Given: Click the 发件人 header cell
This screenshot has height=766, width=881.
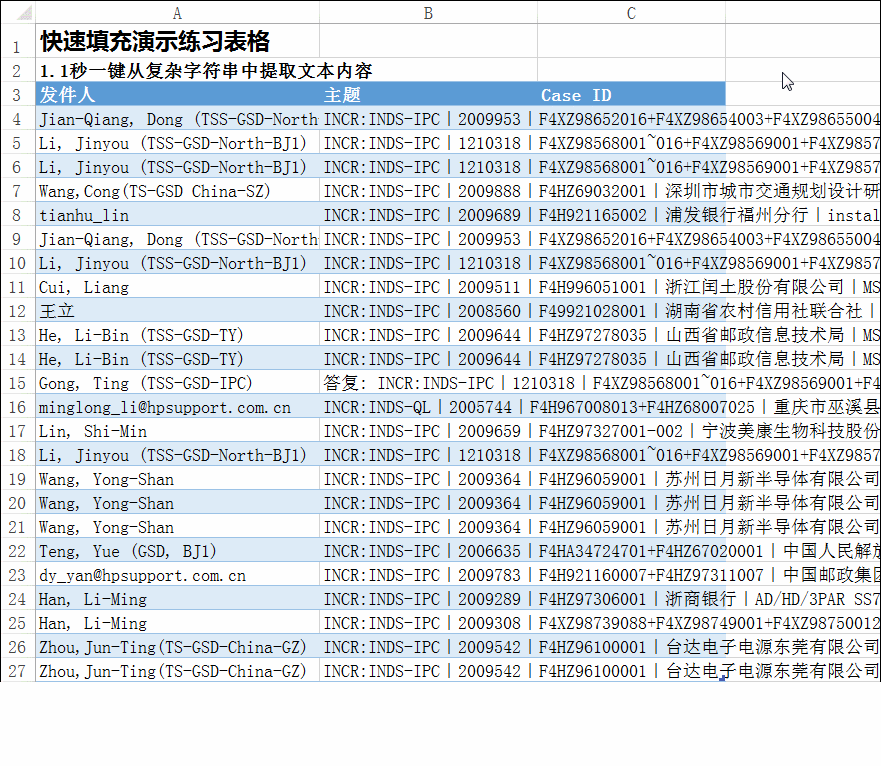Looking at the screenshot, I should [177, 94].
